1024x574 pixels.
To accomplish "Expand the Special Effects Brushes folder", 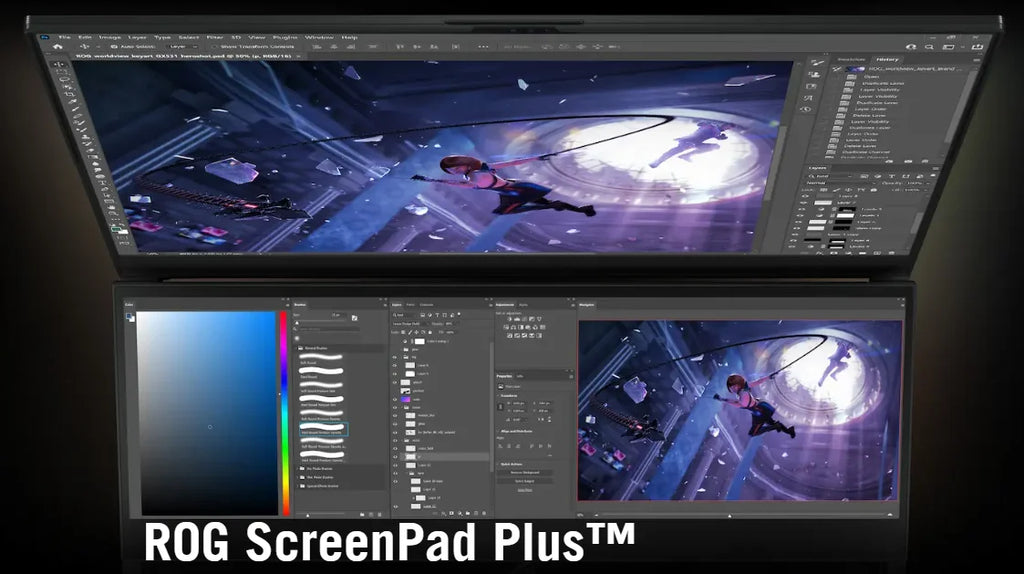I will [x=297, y=486].
